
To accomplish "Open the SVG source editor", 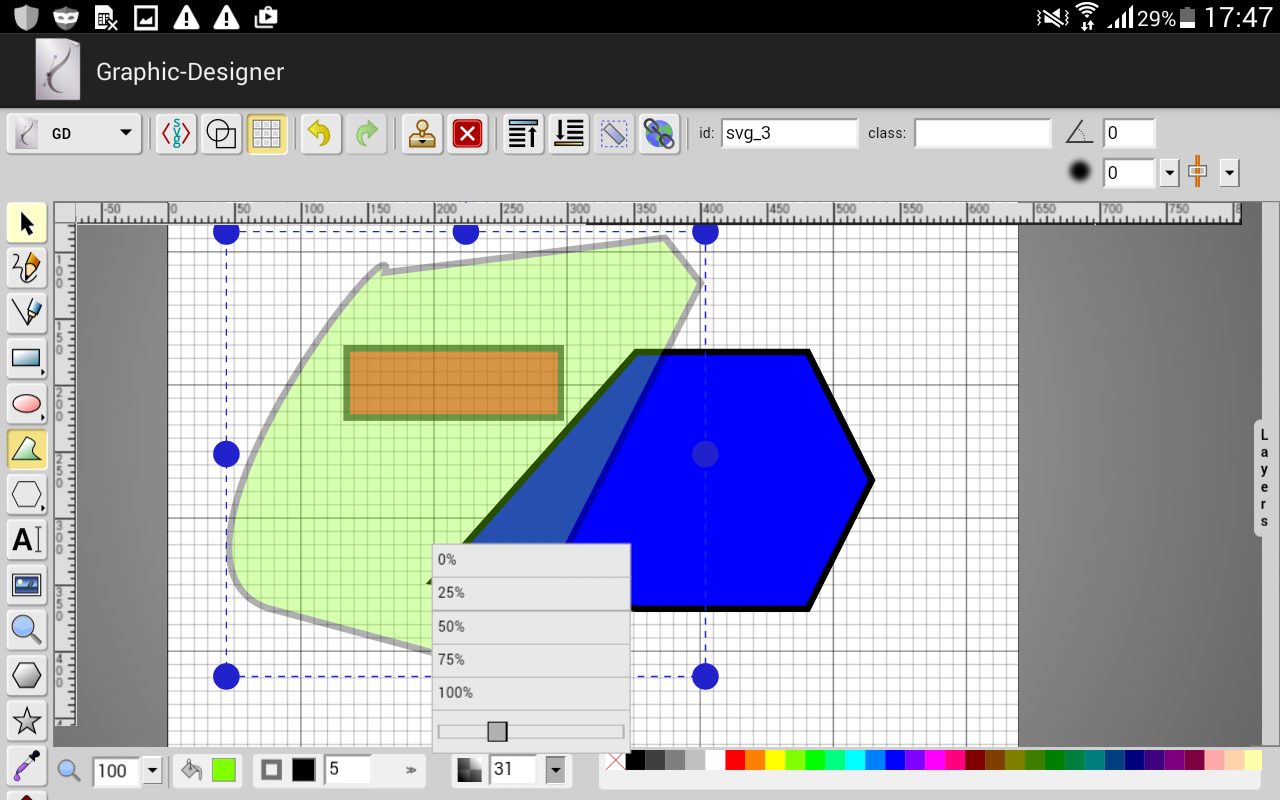I will coord(176,133).
